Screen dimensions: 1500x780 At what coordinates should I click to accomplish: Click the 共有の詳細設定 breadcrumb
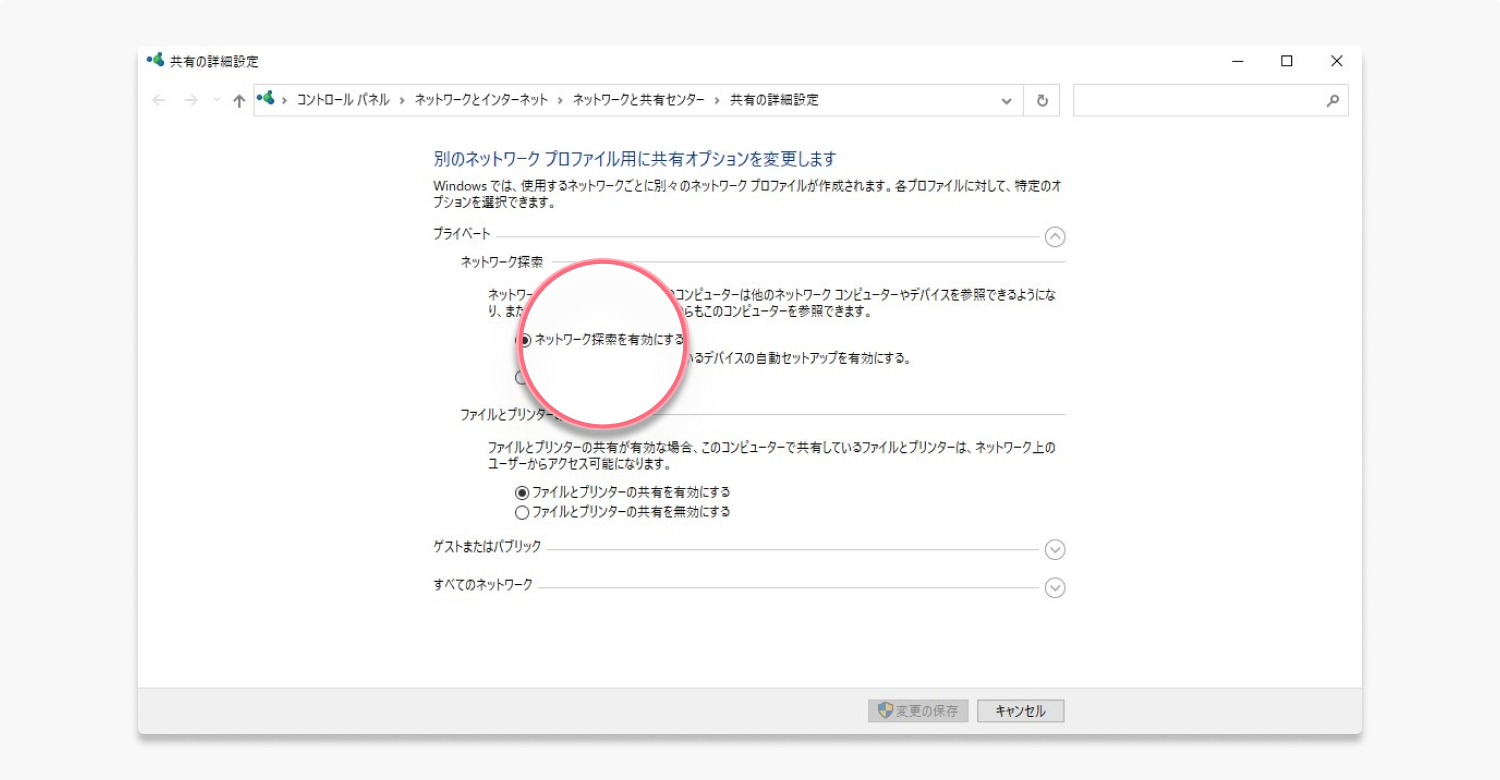click(x=774, y=100)
